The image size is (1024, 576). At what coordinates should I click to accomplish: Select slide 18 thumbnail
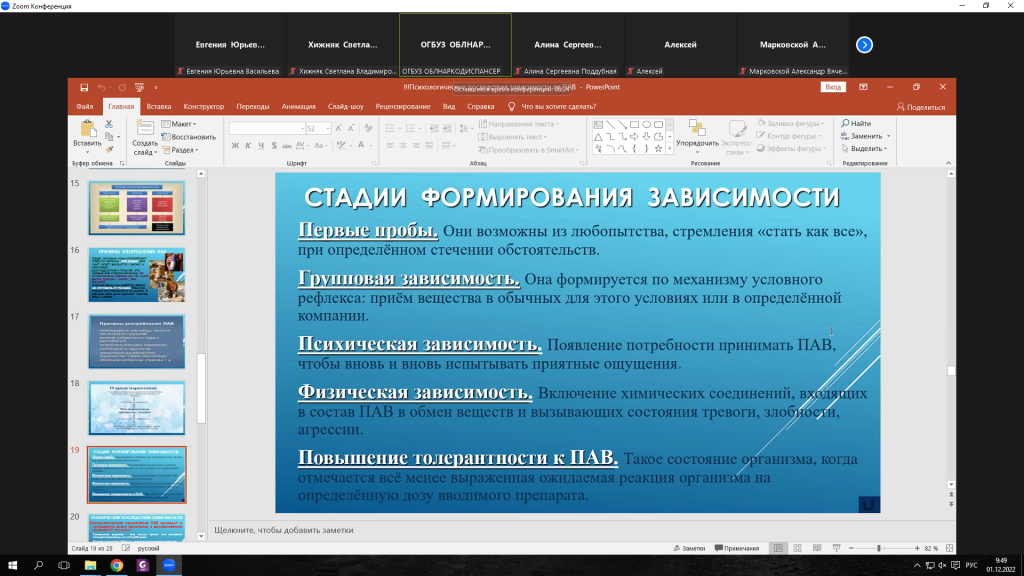[136, 408]
